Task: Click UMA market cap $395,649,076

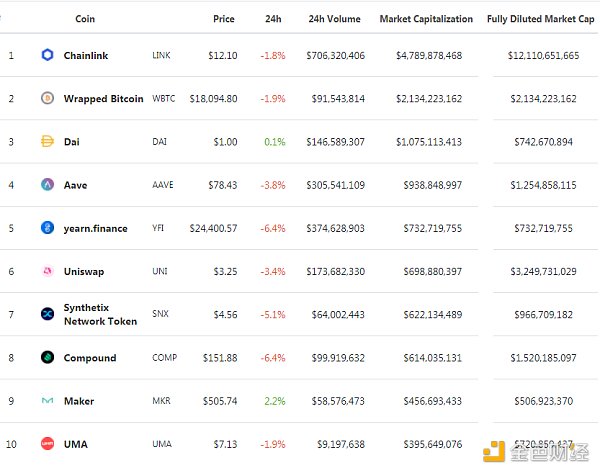Action: pyautogui.click(x=433, y=444)
